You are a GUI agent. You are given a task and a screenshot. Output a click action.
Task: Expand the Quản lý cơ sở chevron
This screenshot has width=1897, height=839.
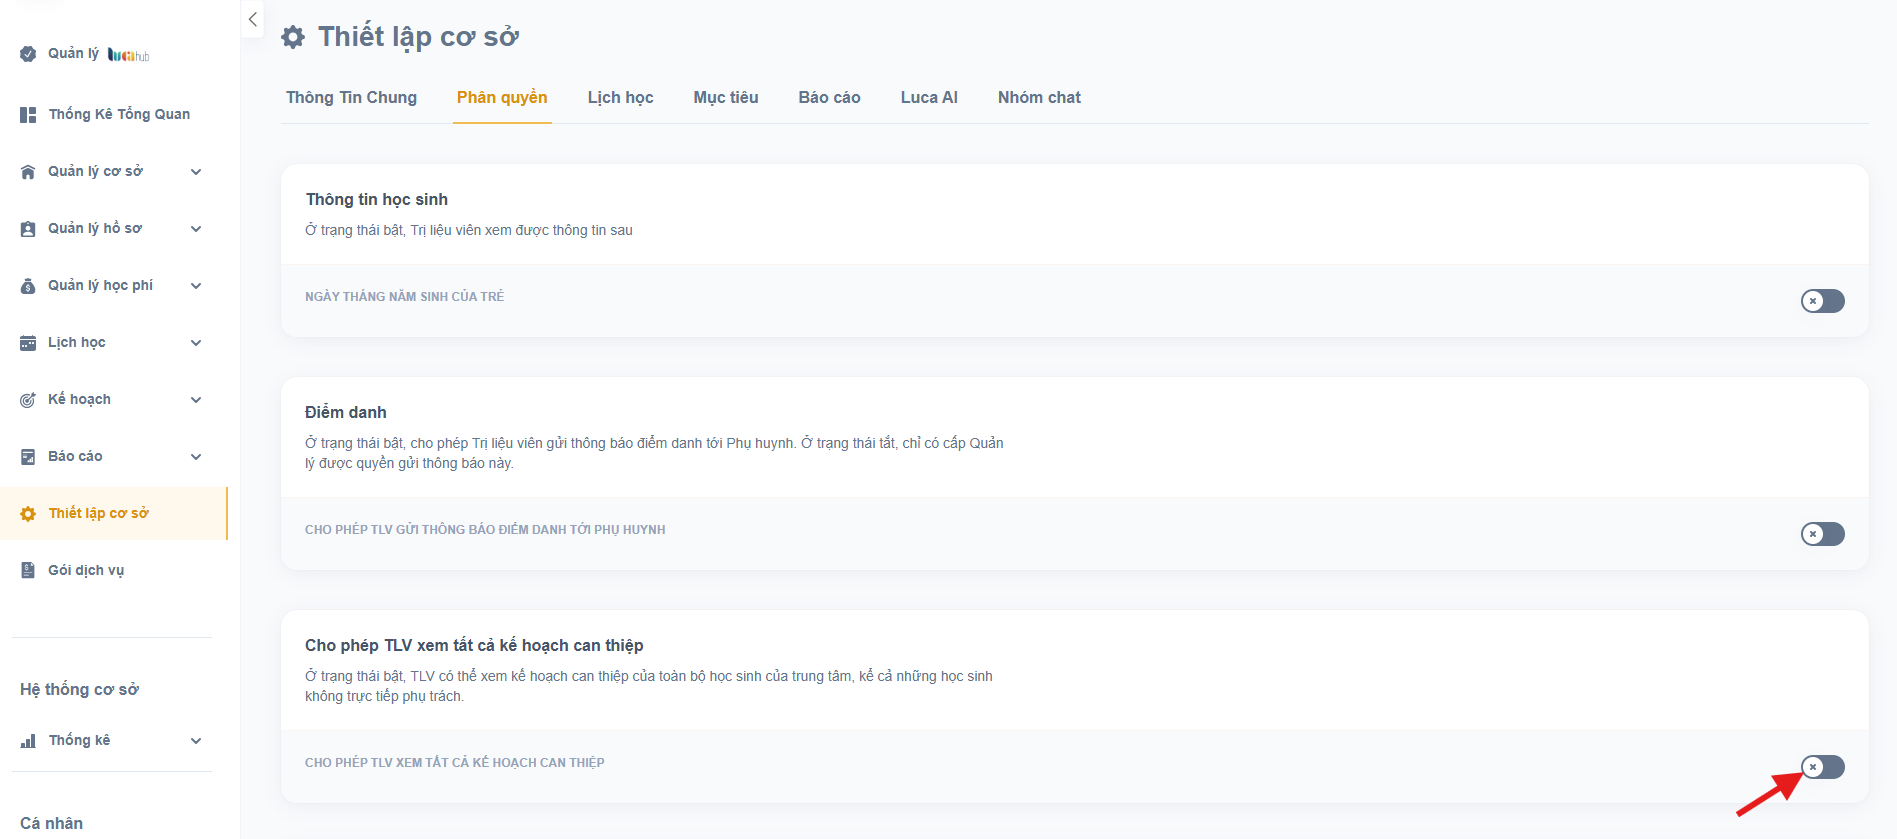coord(196,172)
